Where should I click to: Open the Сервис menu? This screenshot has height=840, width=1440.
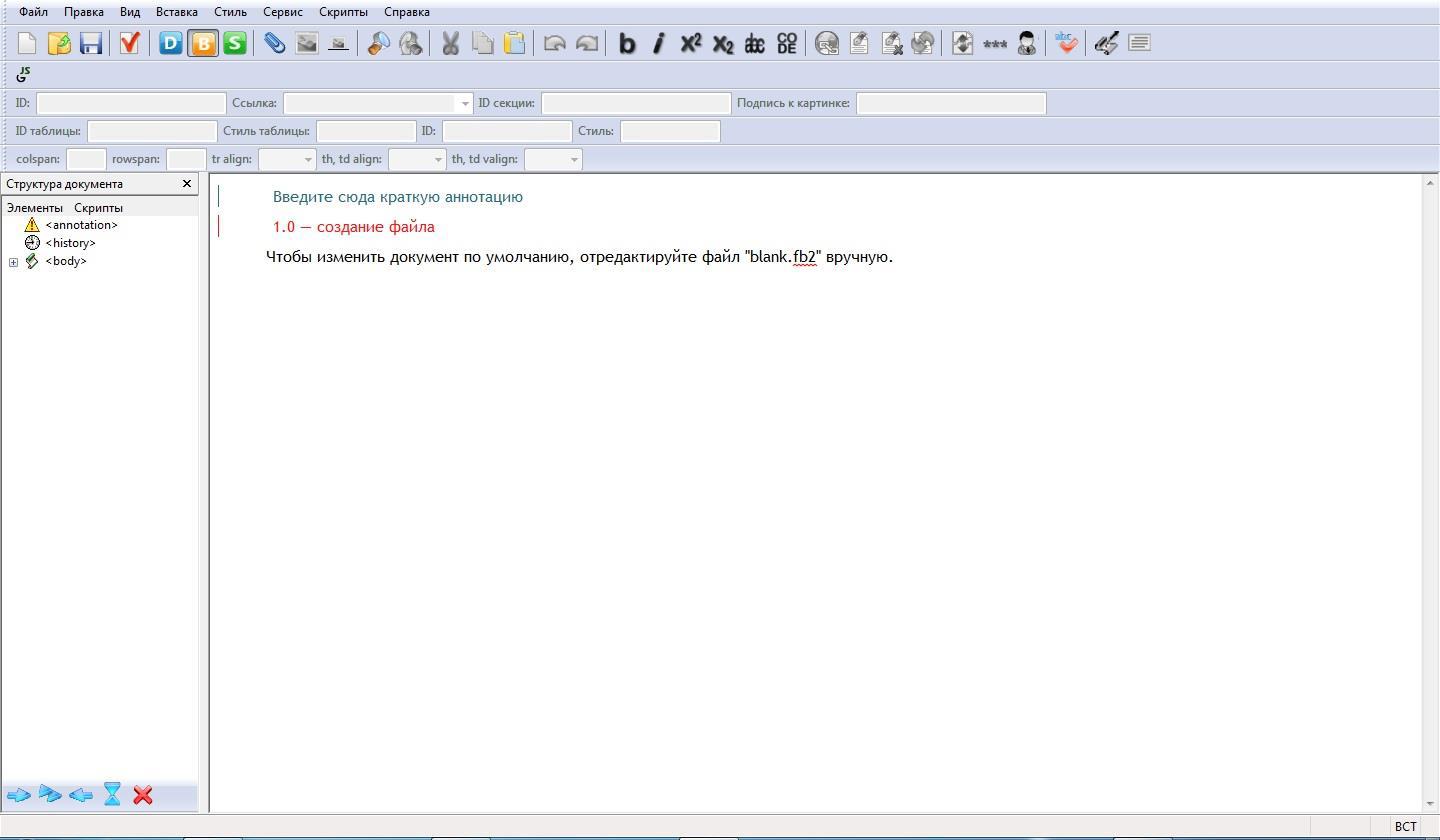(283, 12)
